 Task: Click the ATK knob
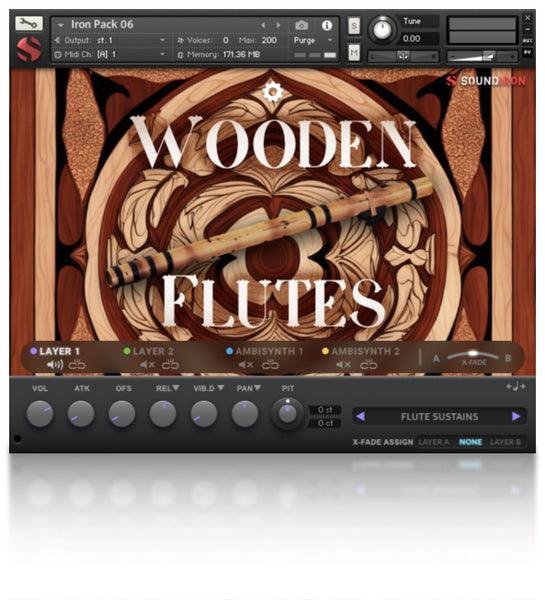pyautogui.click(x=81, y=414)
